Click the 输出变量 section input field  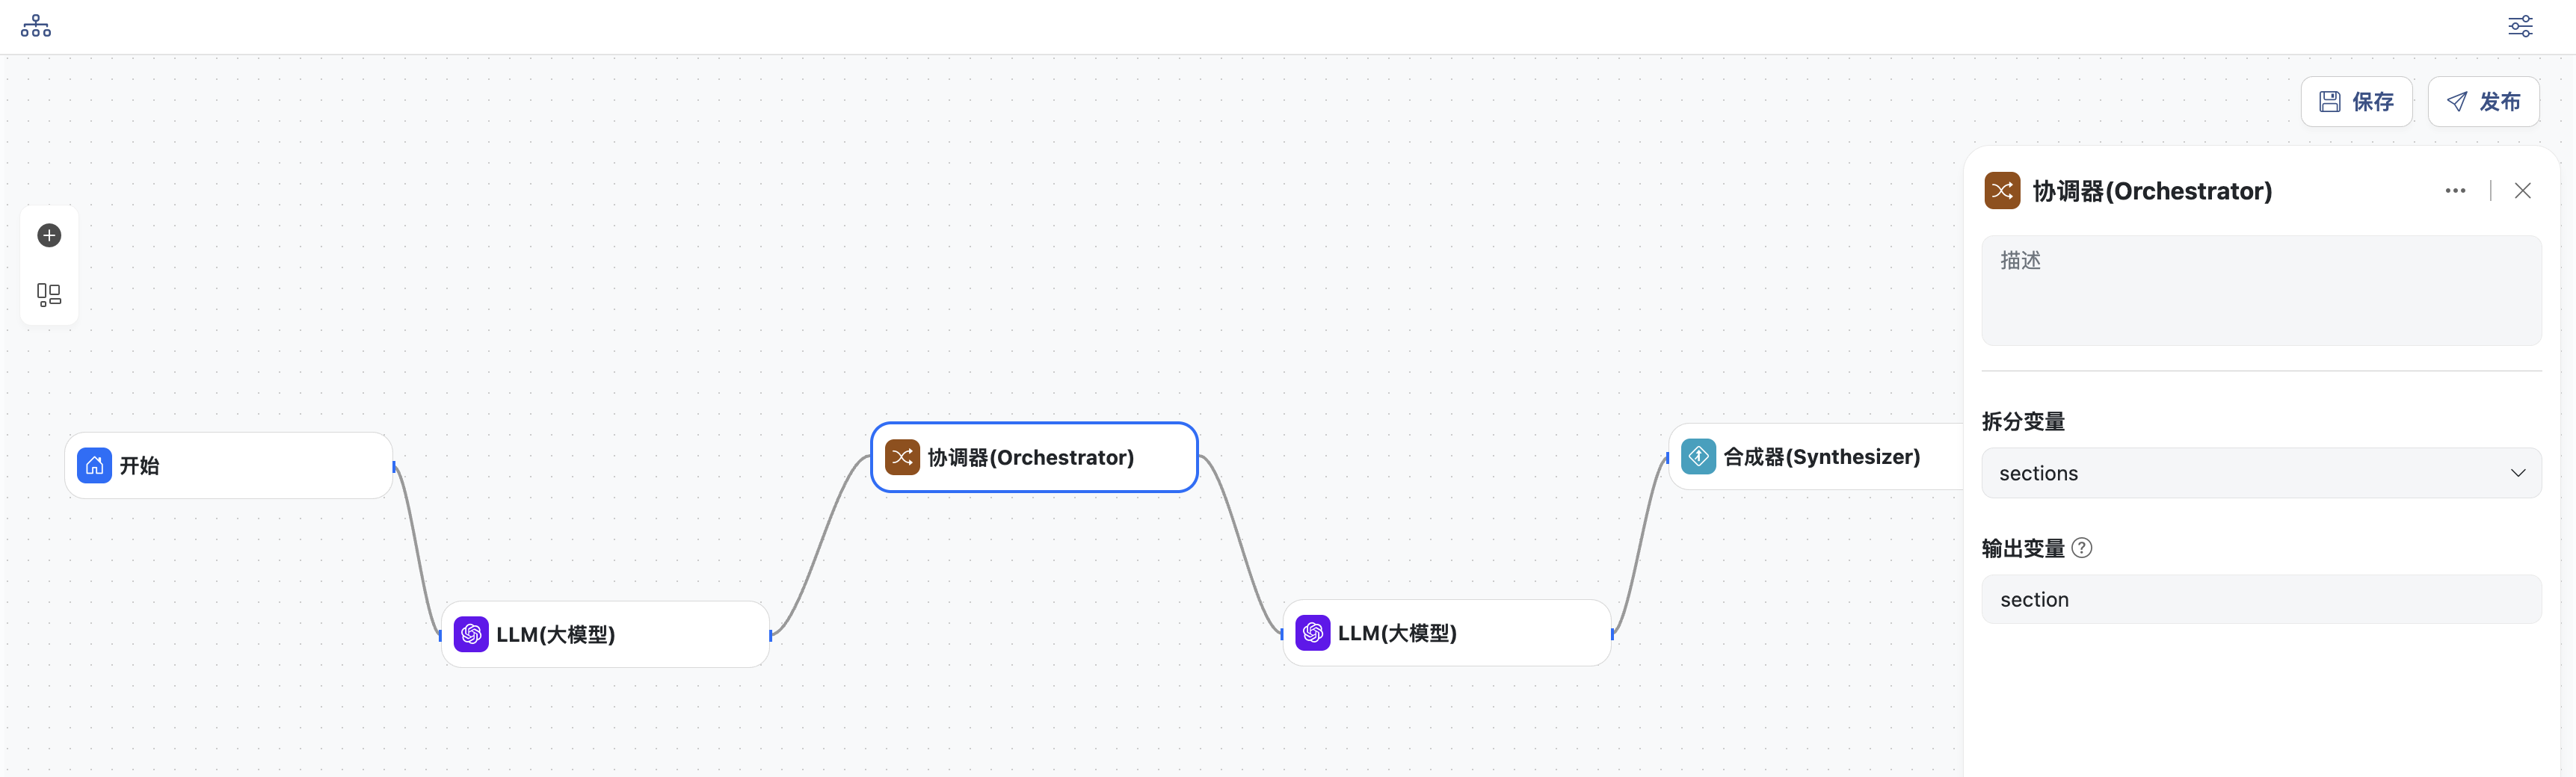(x=2260, y=599)
